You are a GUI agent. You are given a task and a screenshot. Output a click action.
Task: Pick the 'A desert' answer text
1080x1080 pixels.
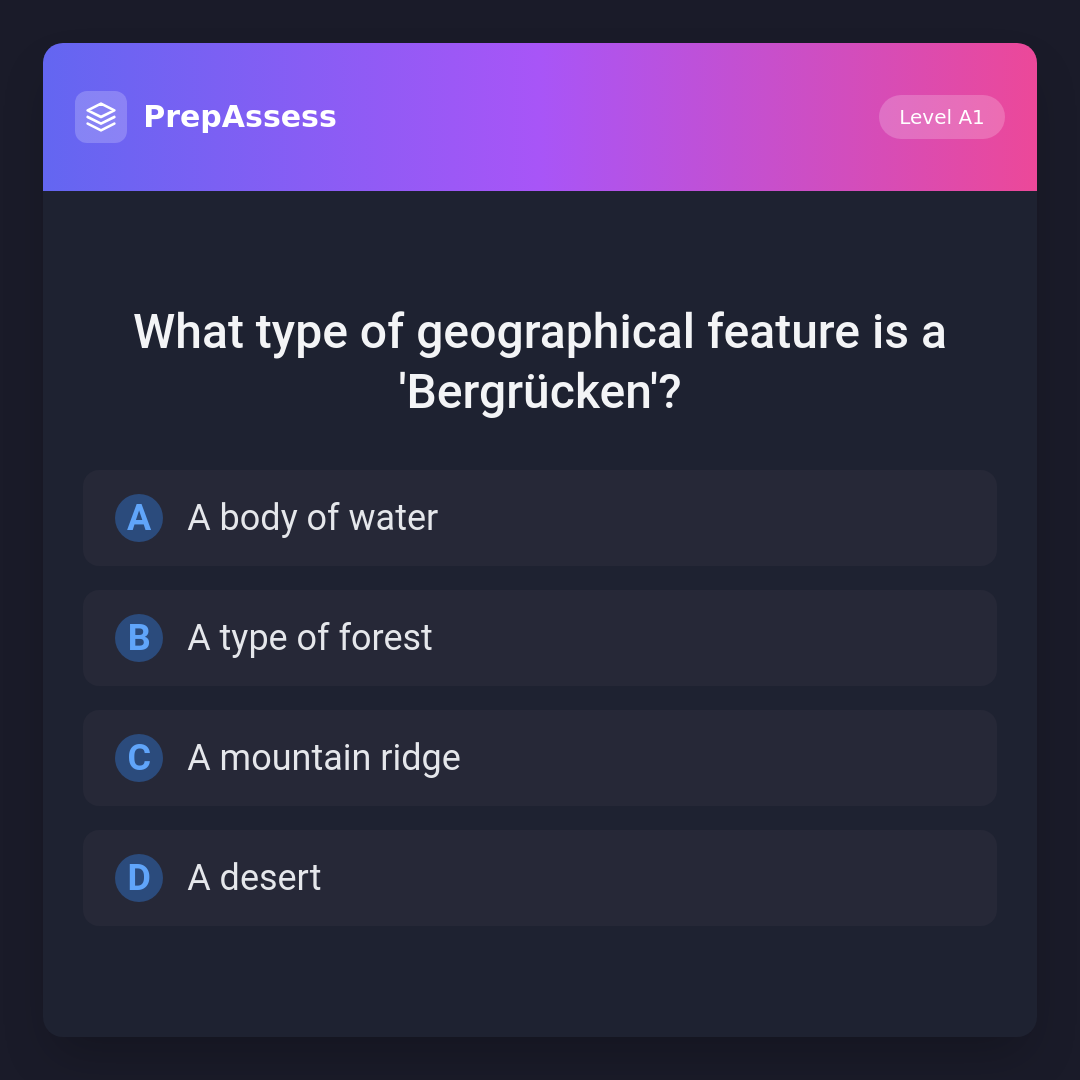point(254,878)
